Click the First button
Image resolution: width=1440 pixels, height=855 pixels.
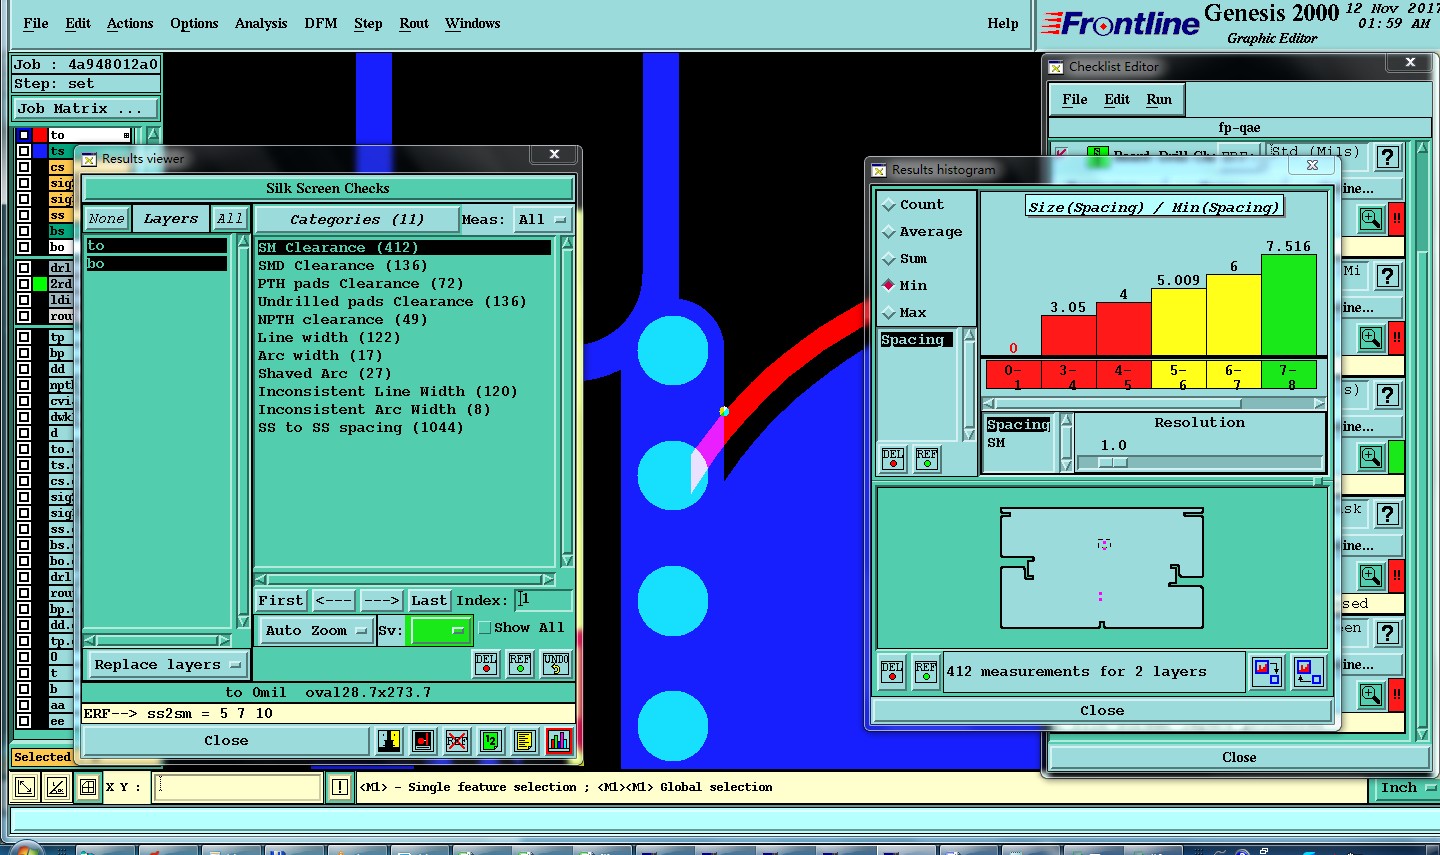[x=280, y=600]
